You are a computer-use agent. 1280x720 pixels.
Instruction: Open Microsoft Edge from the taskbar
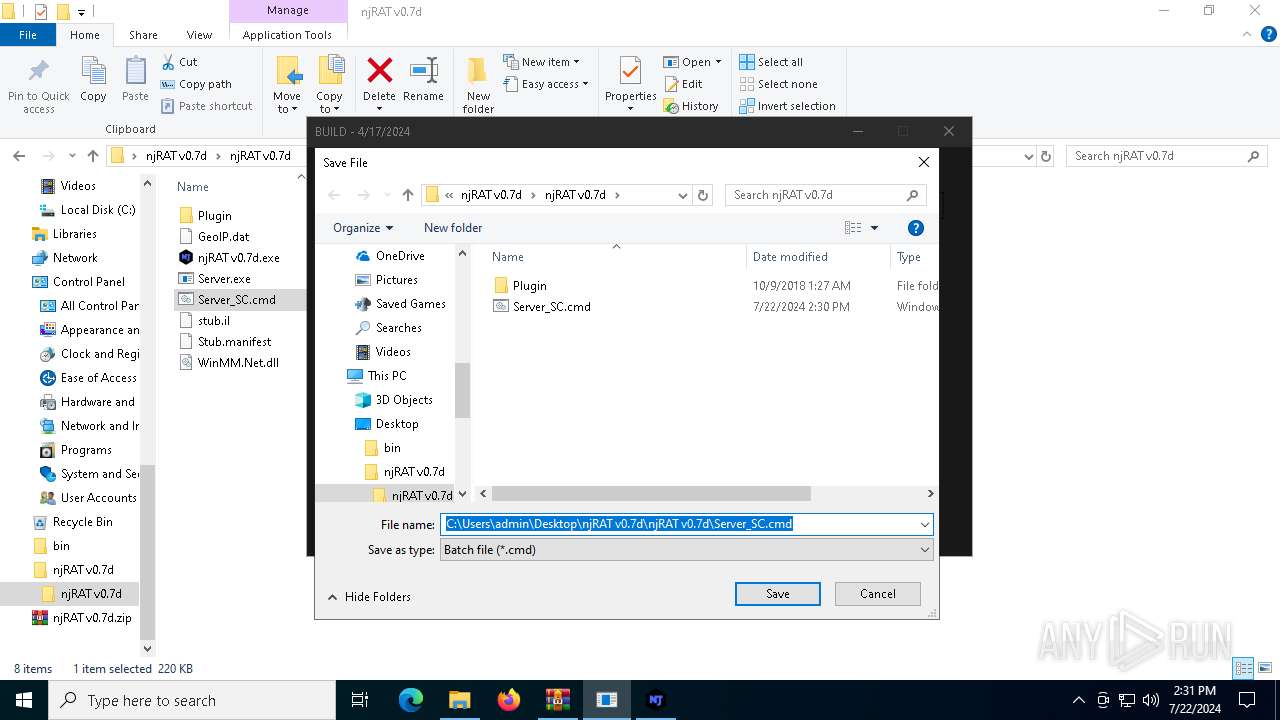(x=411, y=700)
